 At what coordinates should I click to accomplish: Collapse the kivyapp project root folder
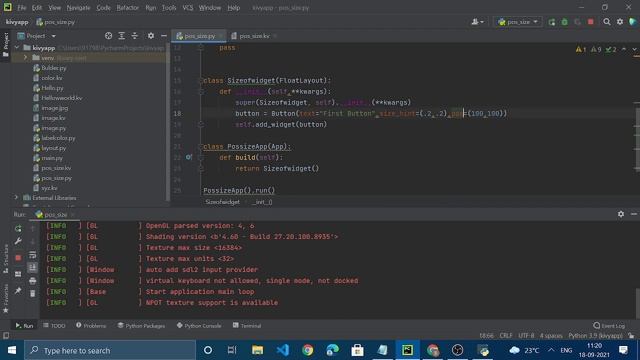[17, 48]
